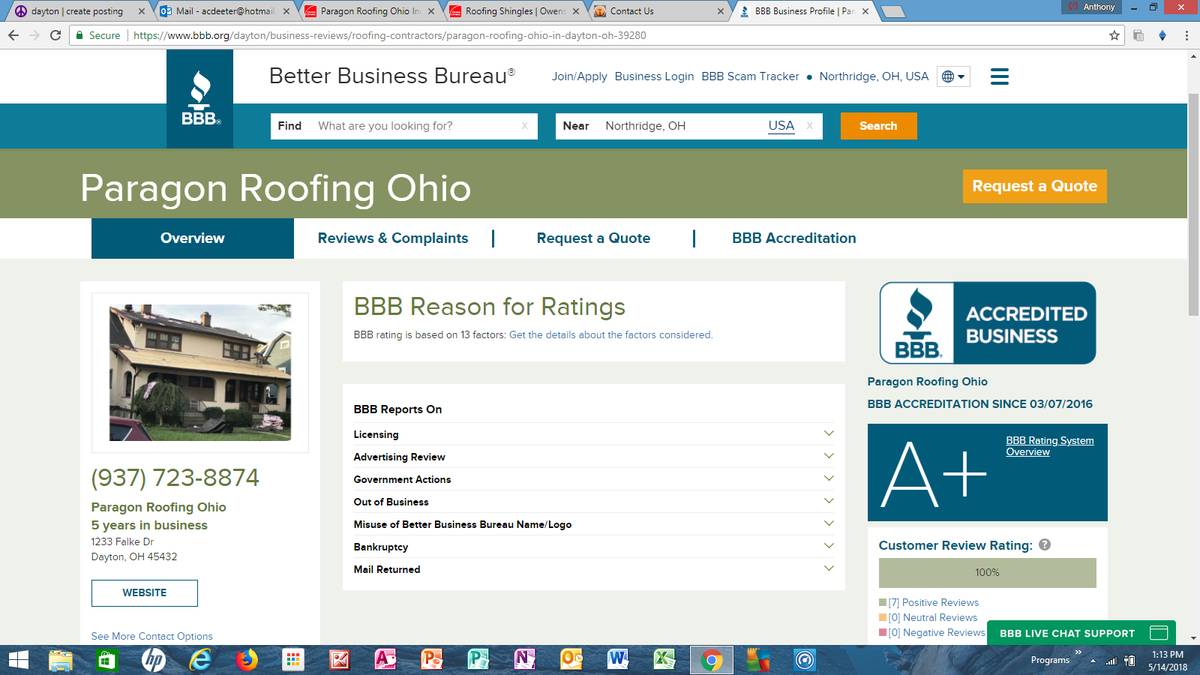This screenshot has width=1200, height=675.
Task: Open the Windows Start menu
Action: click(x=18, y=660)
